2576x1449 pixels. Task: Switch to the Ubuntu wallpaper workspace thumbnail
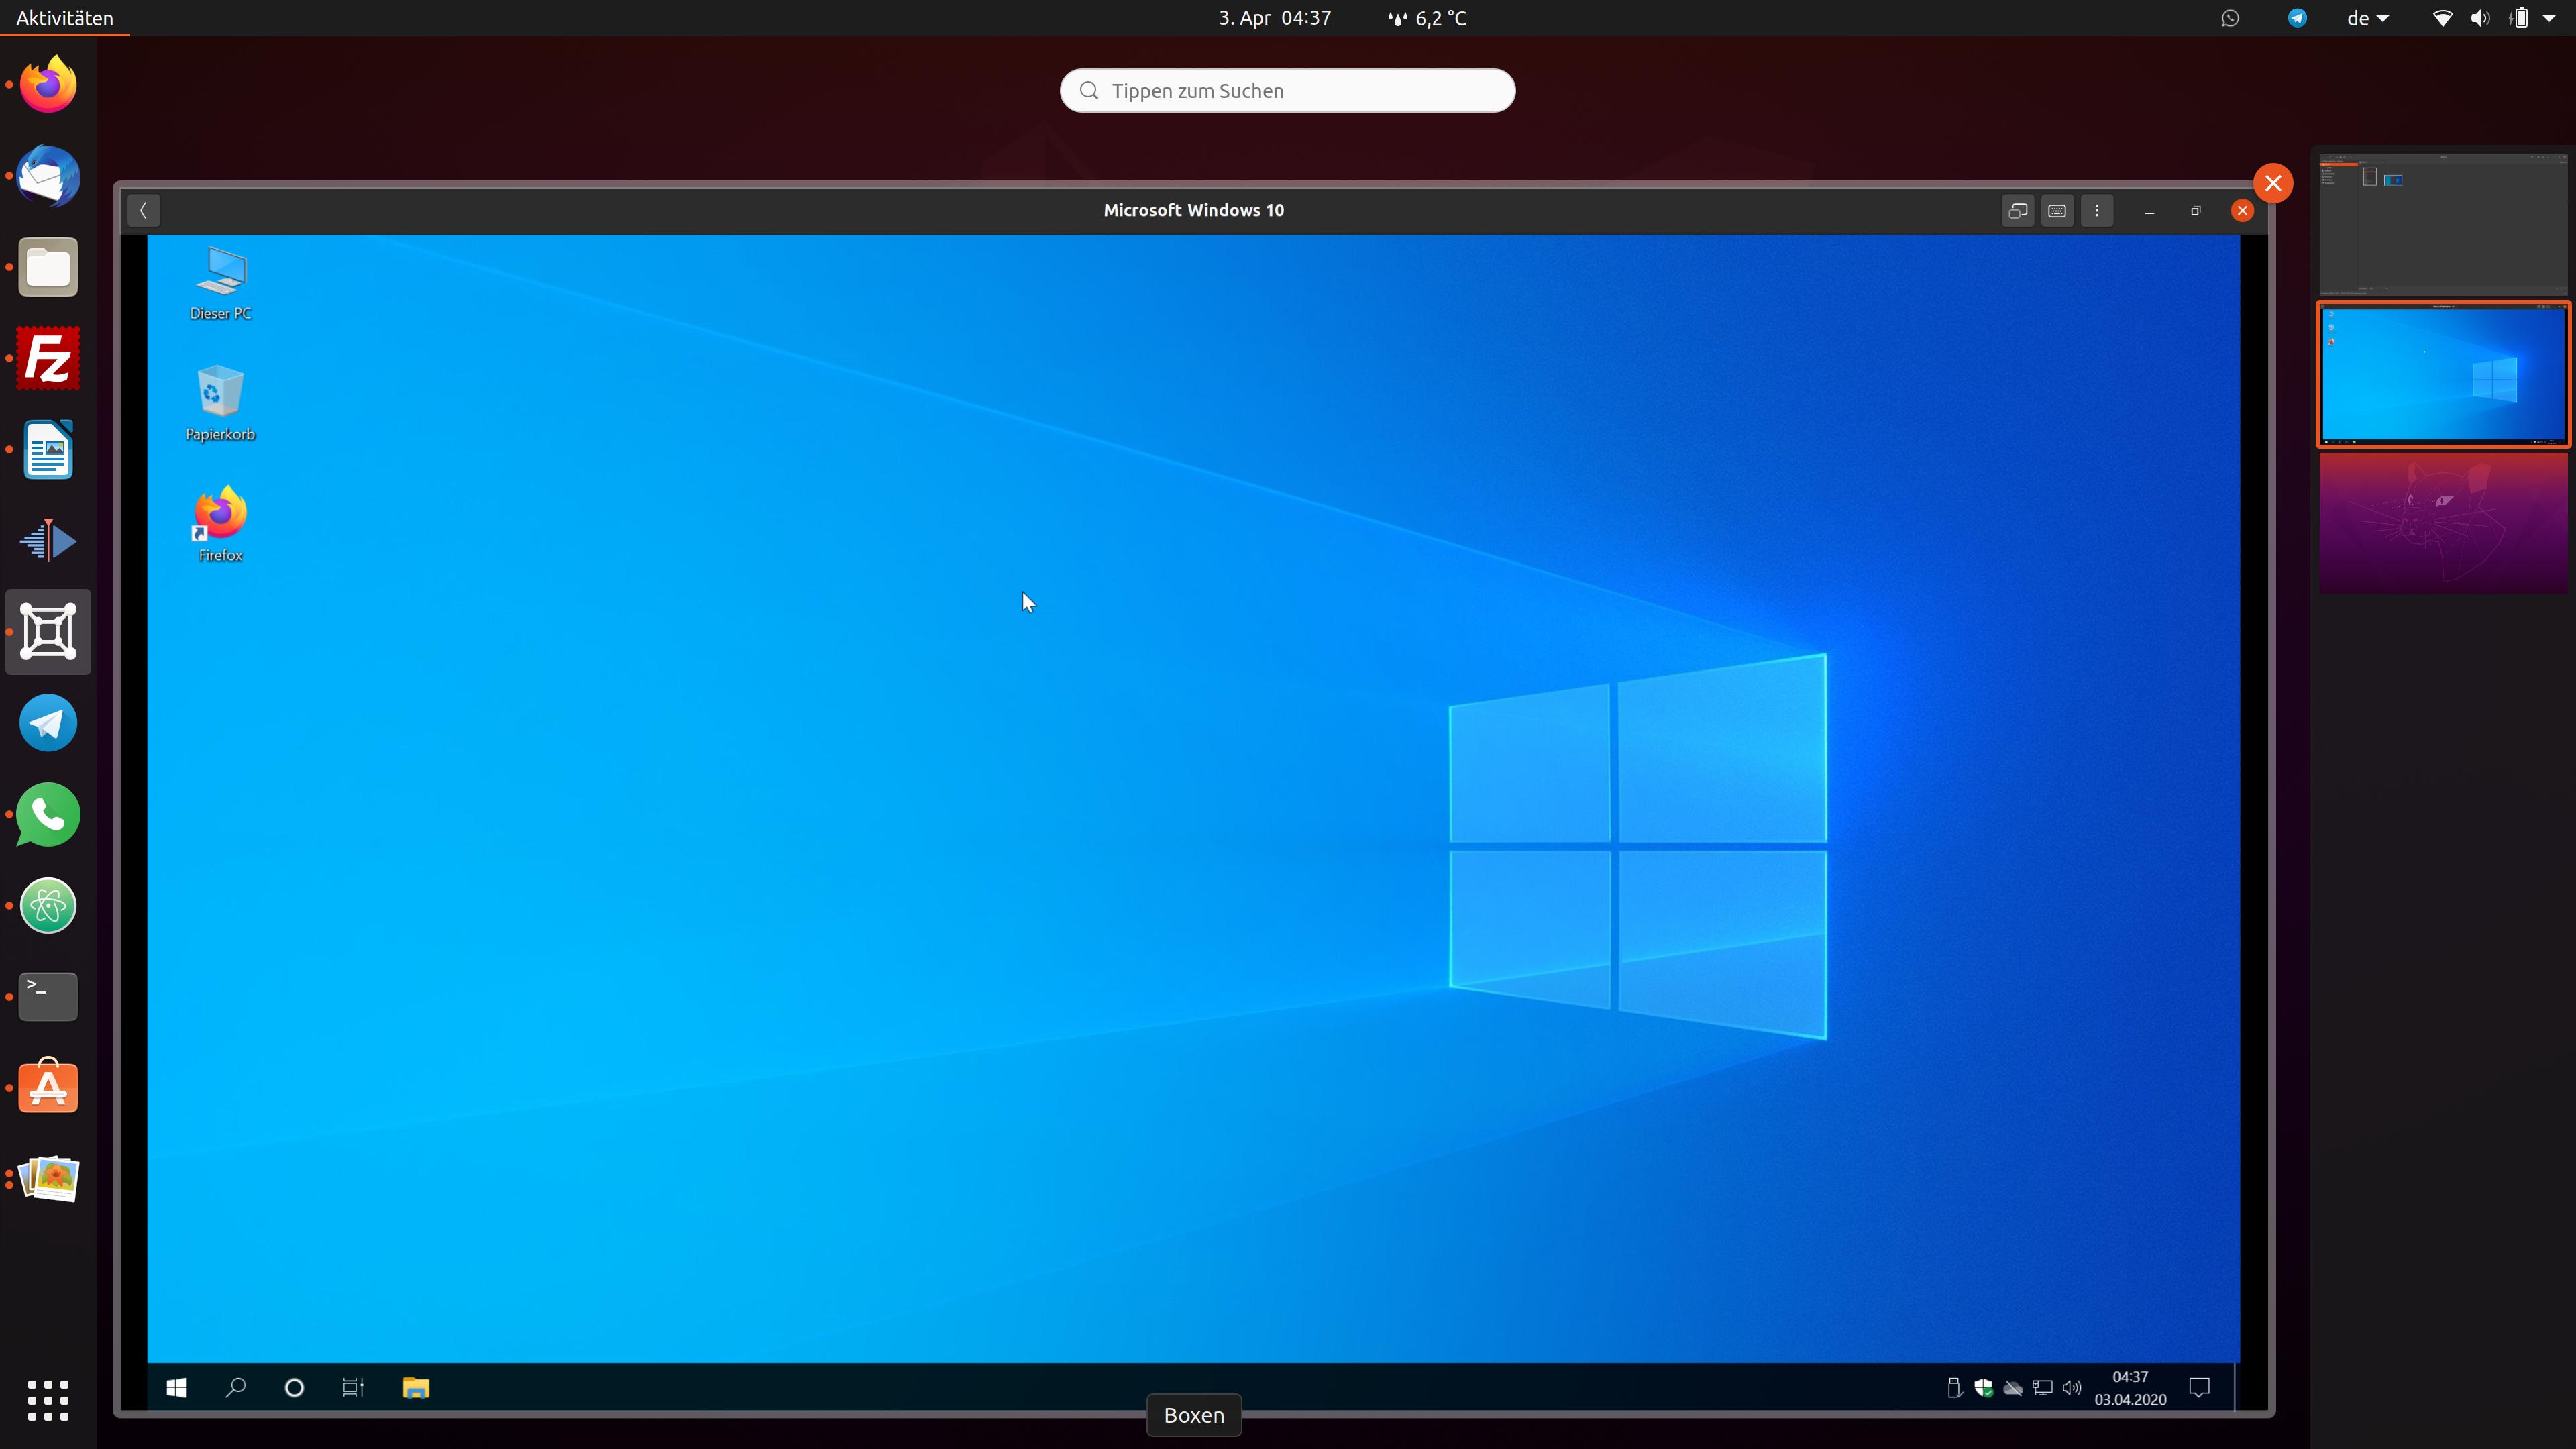coord(2443,524)
